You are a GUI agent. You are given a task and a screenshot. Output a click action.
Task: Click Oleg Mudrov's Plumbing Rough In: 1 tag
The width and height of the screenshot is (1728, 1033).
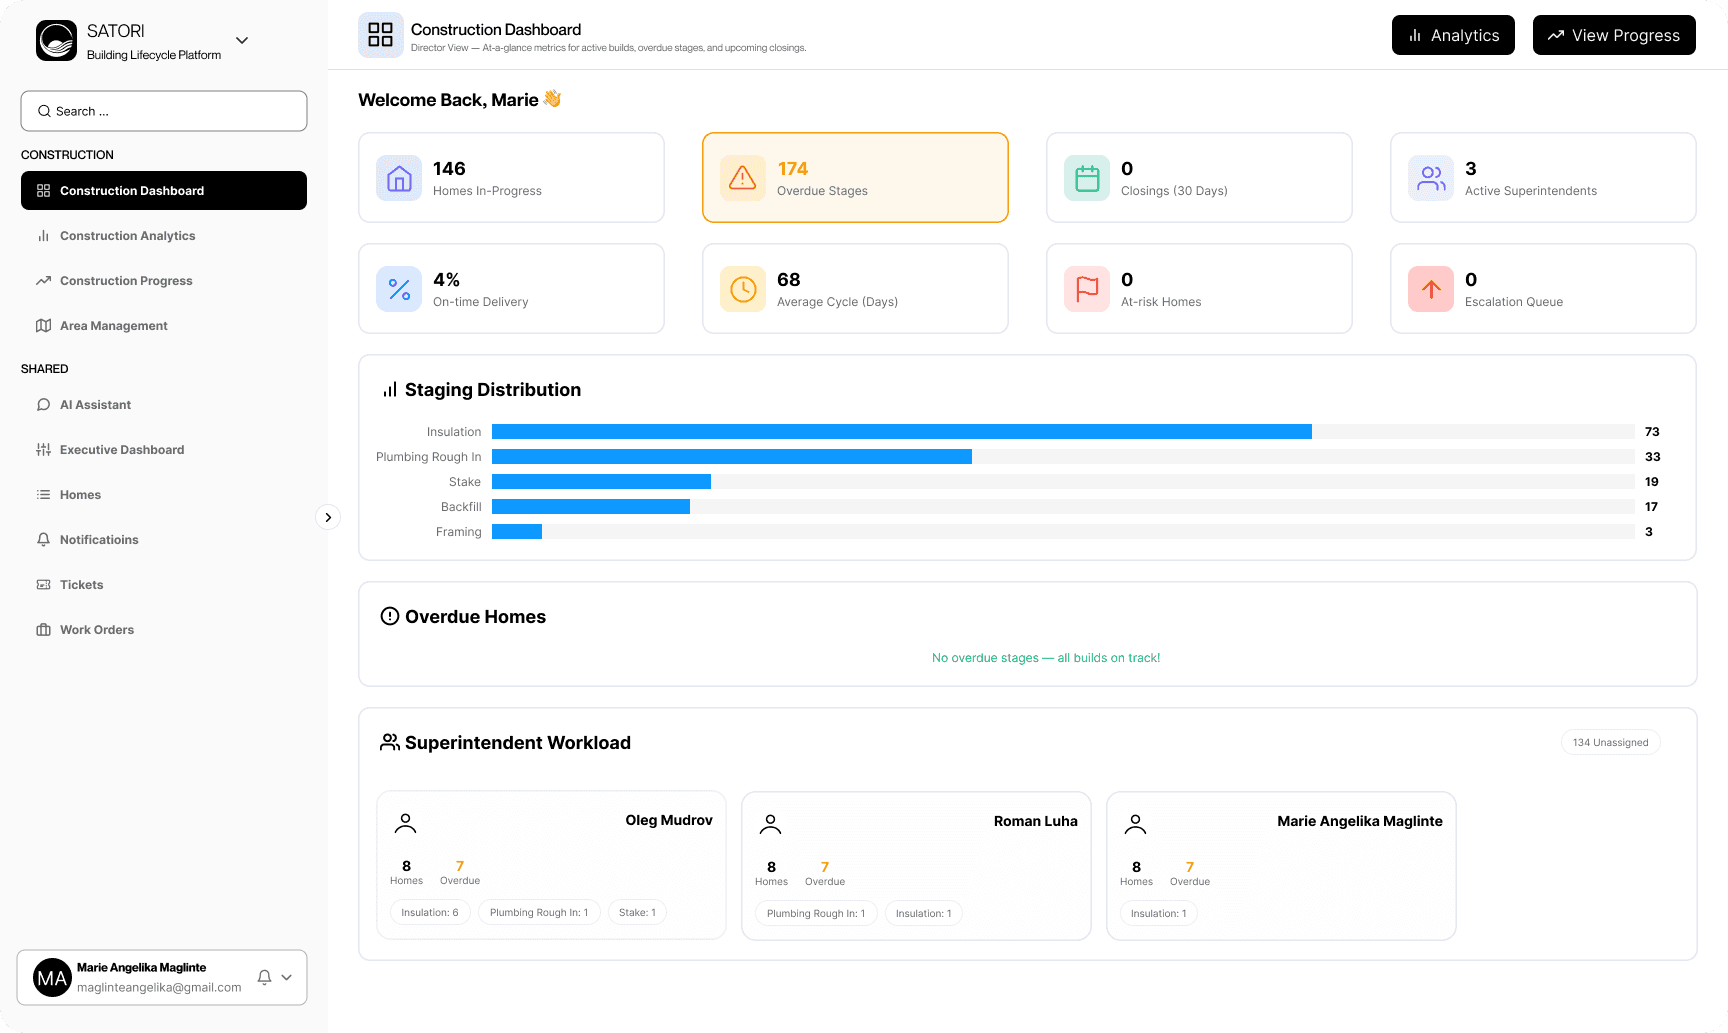(539, 912)
